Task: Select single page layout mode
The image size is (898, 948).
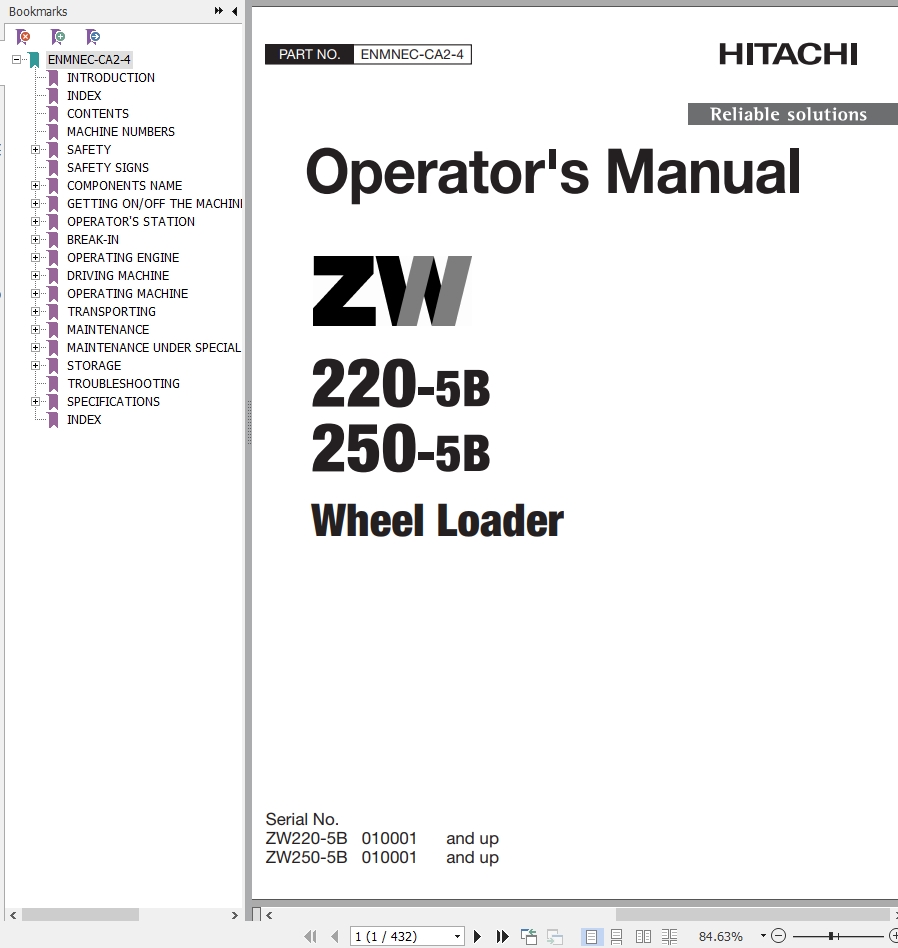Action: point(591,937)
